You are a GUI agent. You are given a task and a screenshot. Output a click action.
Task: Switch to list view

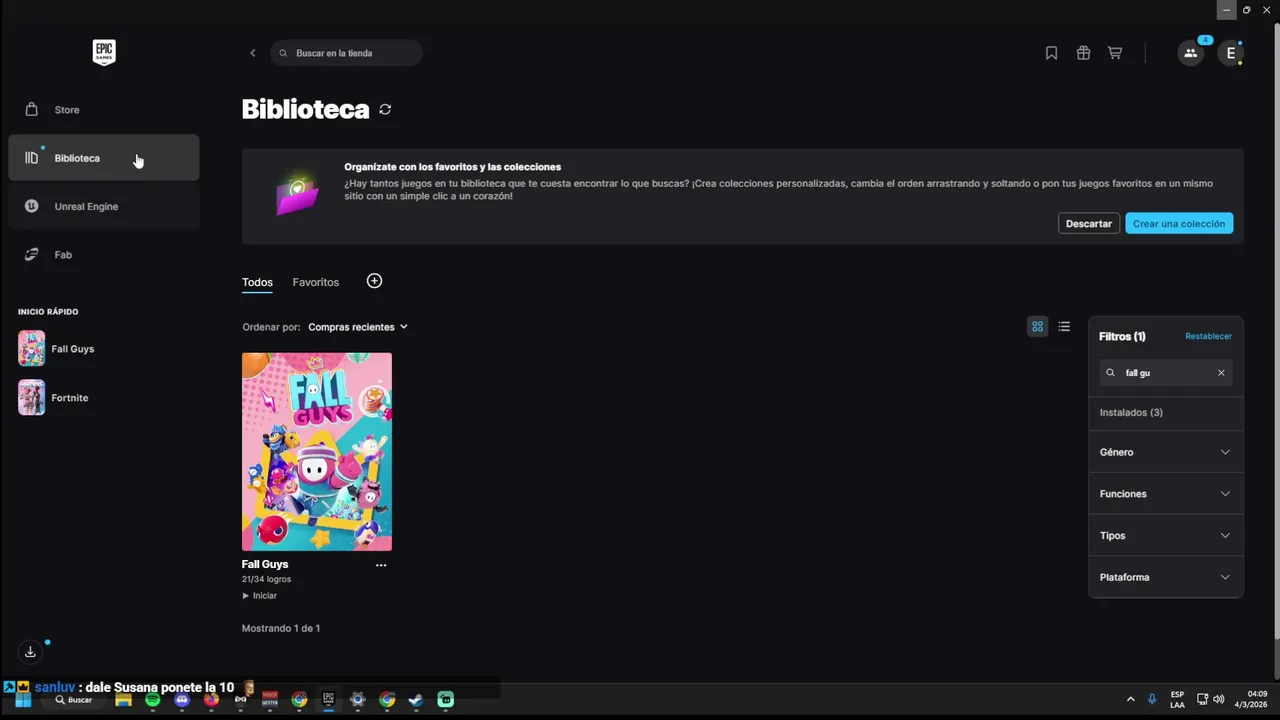pyautogui.click(x=1064, y=327)
